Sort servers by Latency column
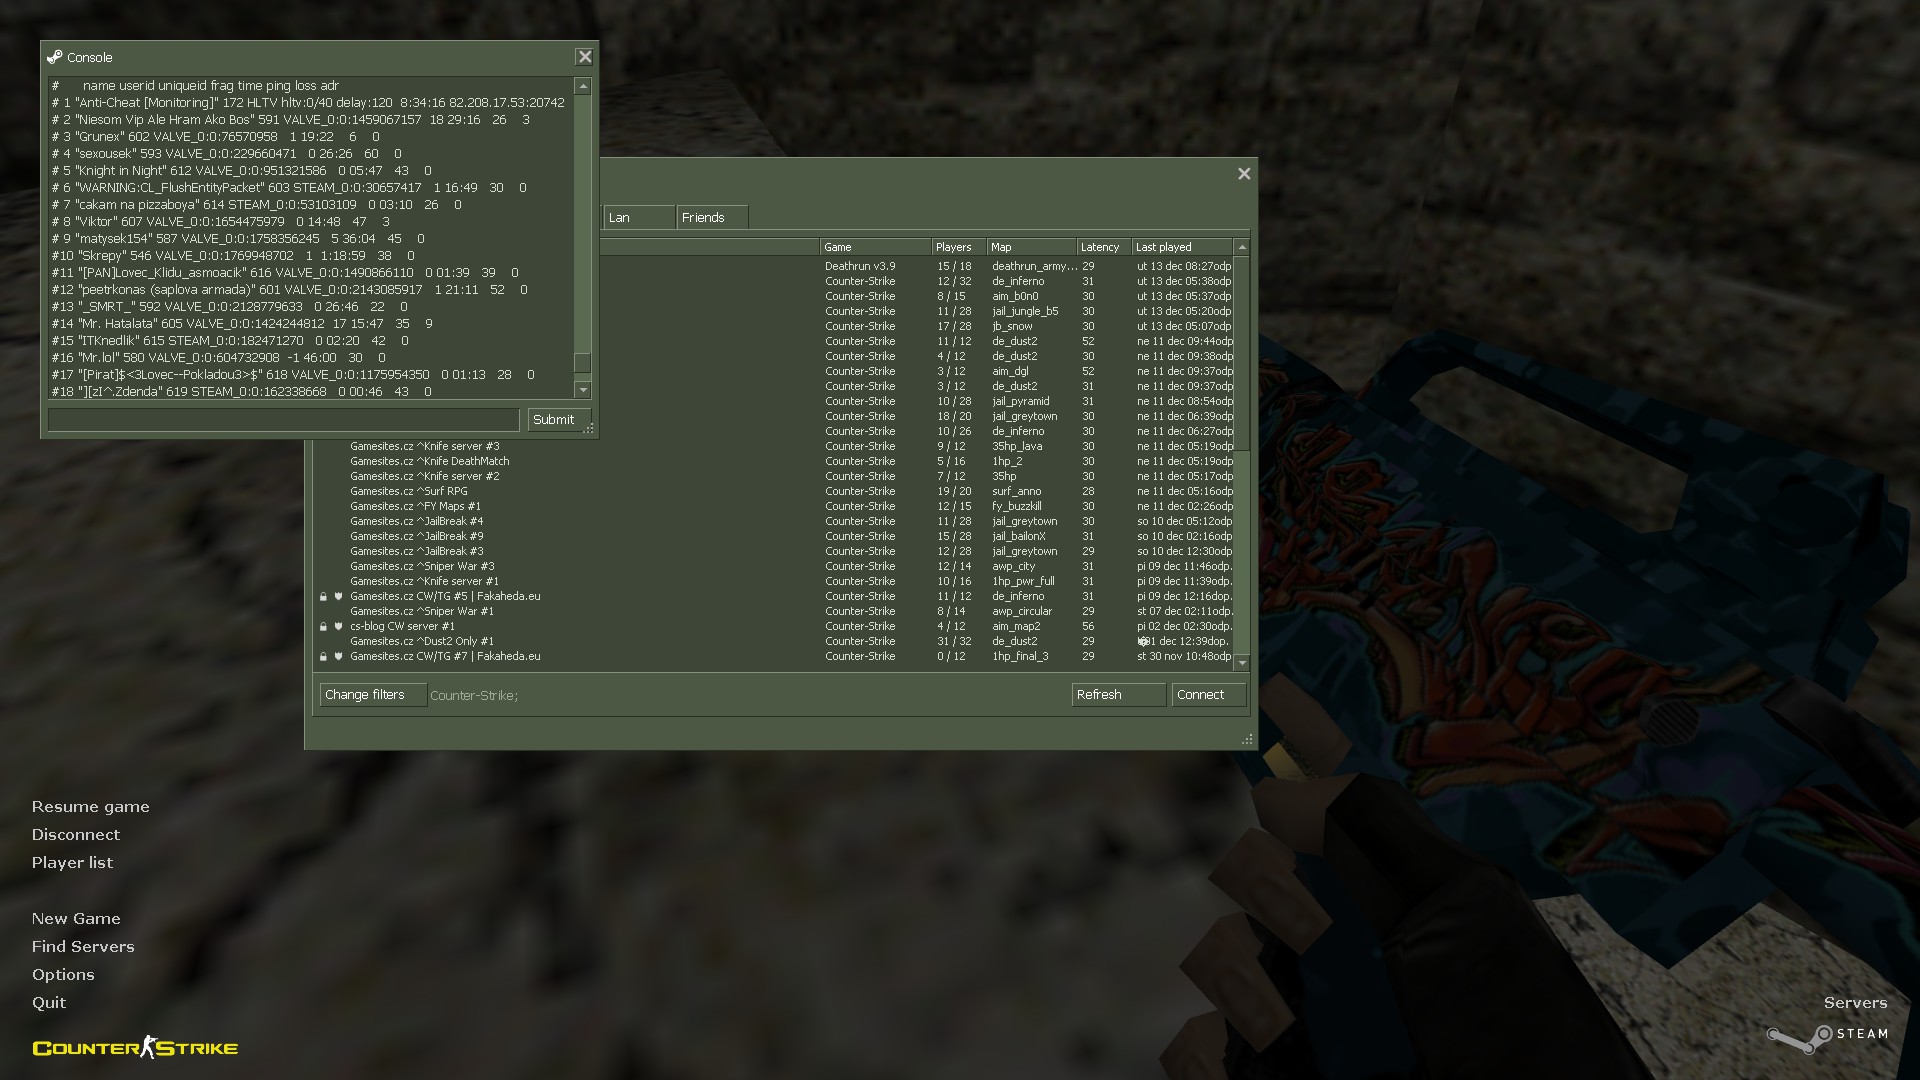The height and width of the screenshot is (1080, 1920). coord(1103,247)
